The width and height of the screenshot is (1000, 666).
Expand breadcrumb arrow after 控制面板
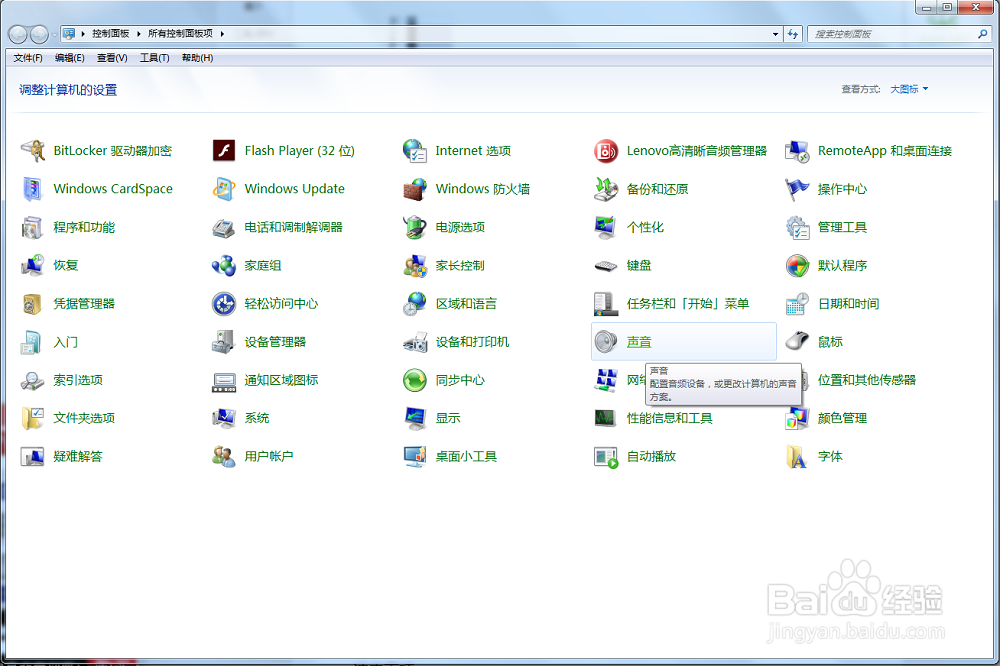coord(138,34)
